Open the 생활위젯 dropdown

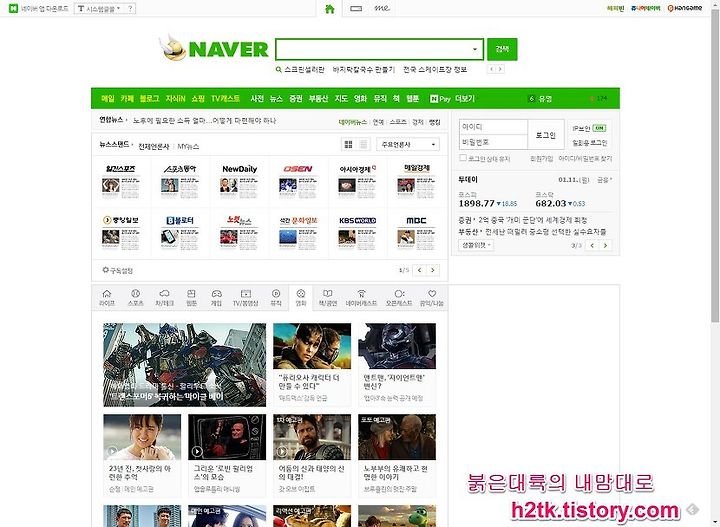click(476, 245)
